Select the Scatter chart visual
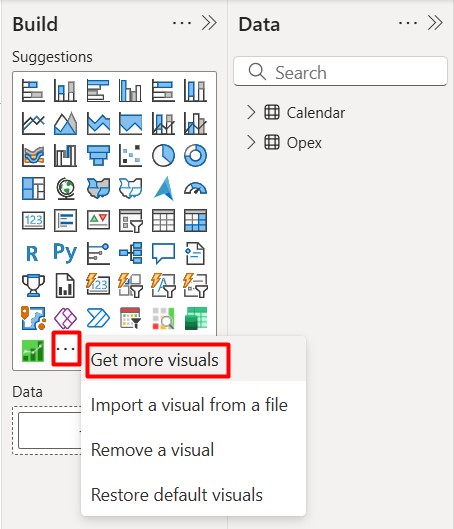 point(131,156)
